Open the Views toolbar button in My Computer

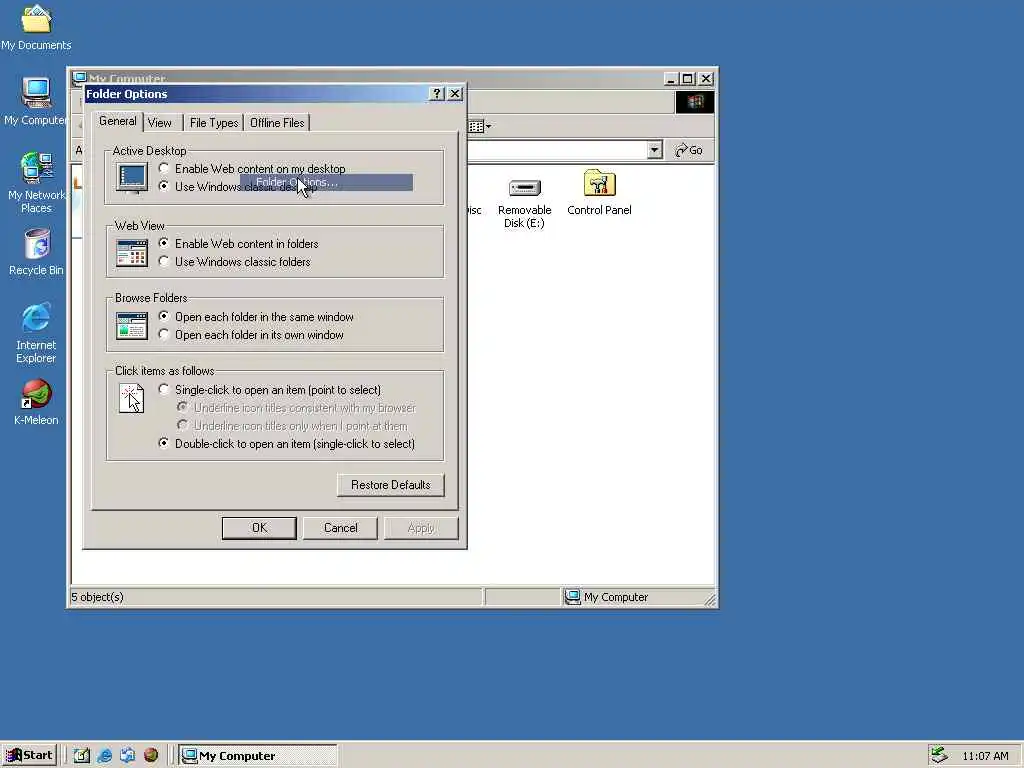(x=480, y=126)
